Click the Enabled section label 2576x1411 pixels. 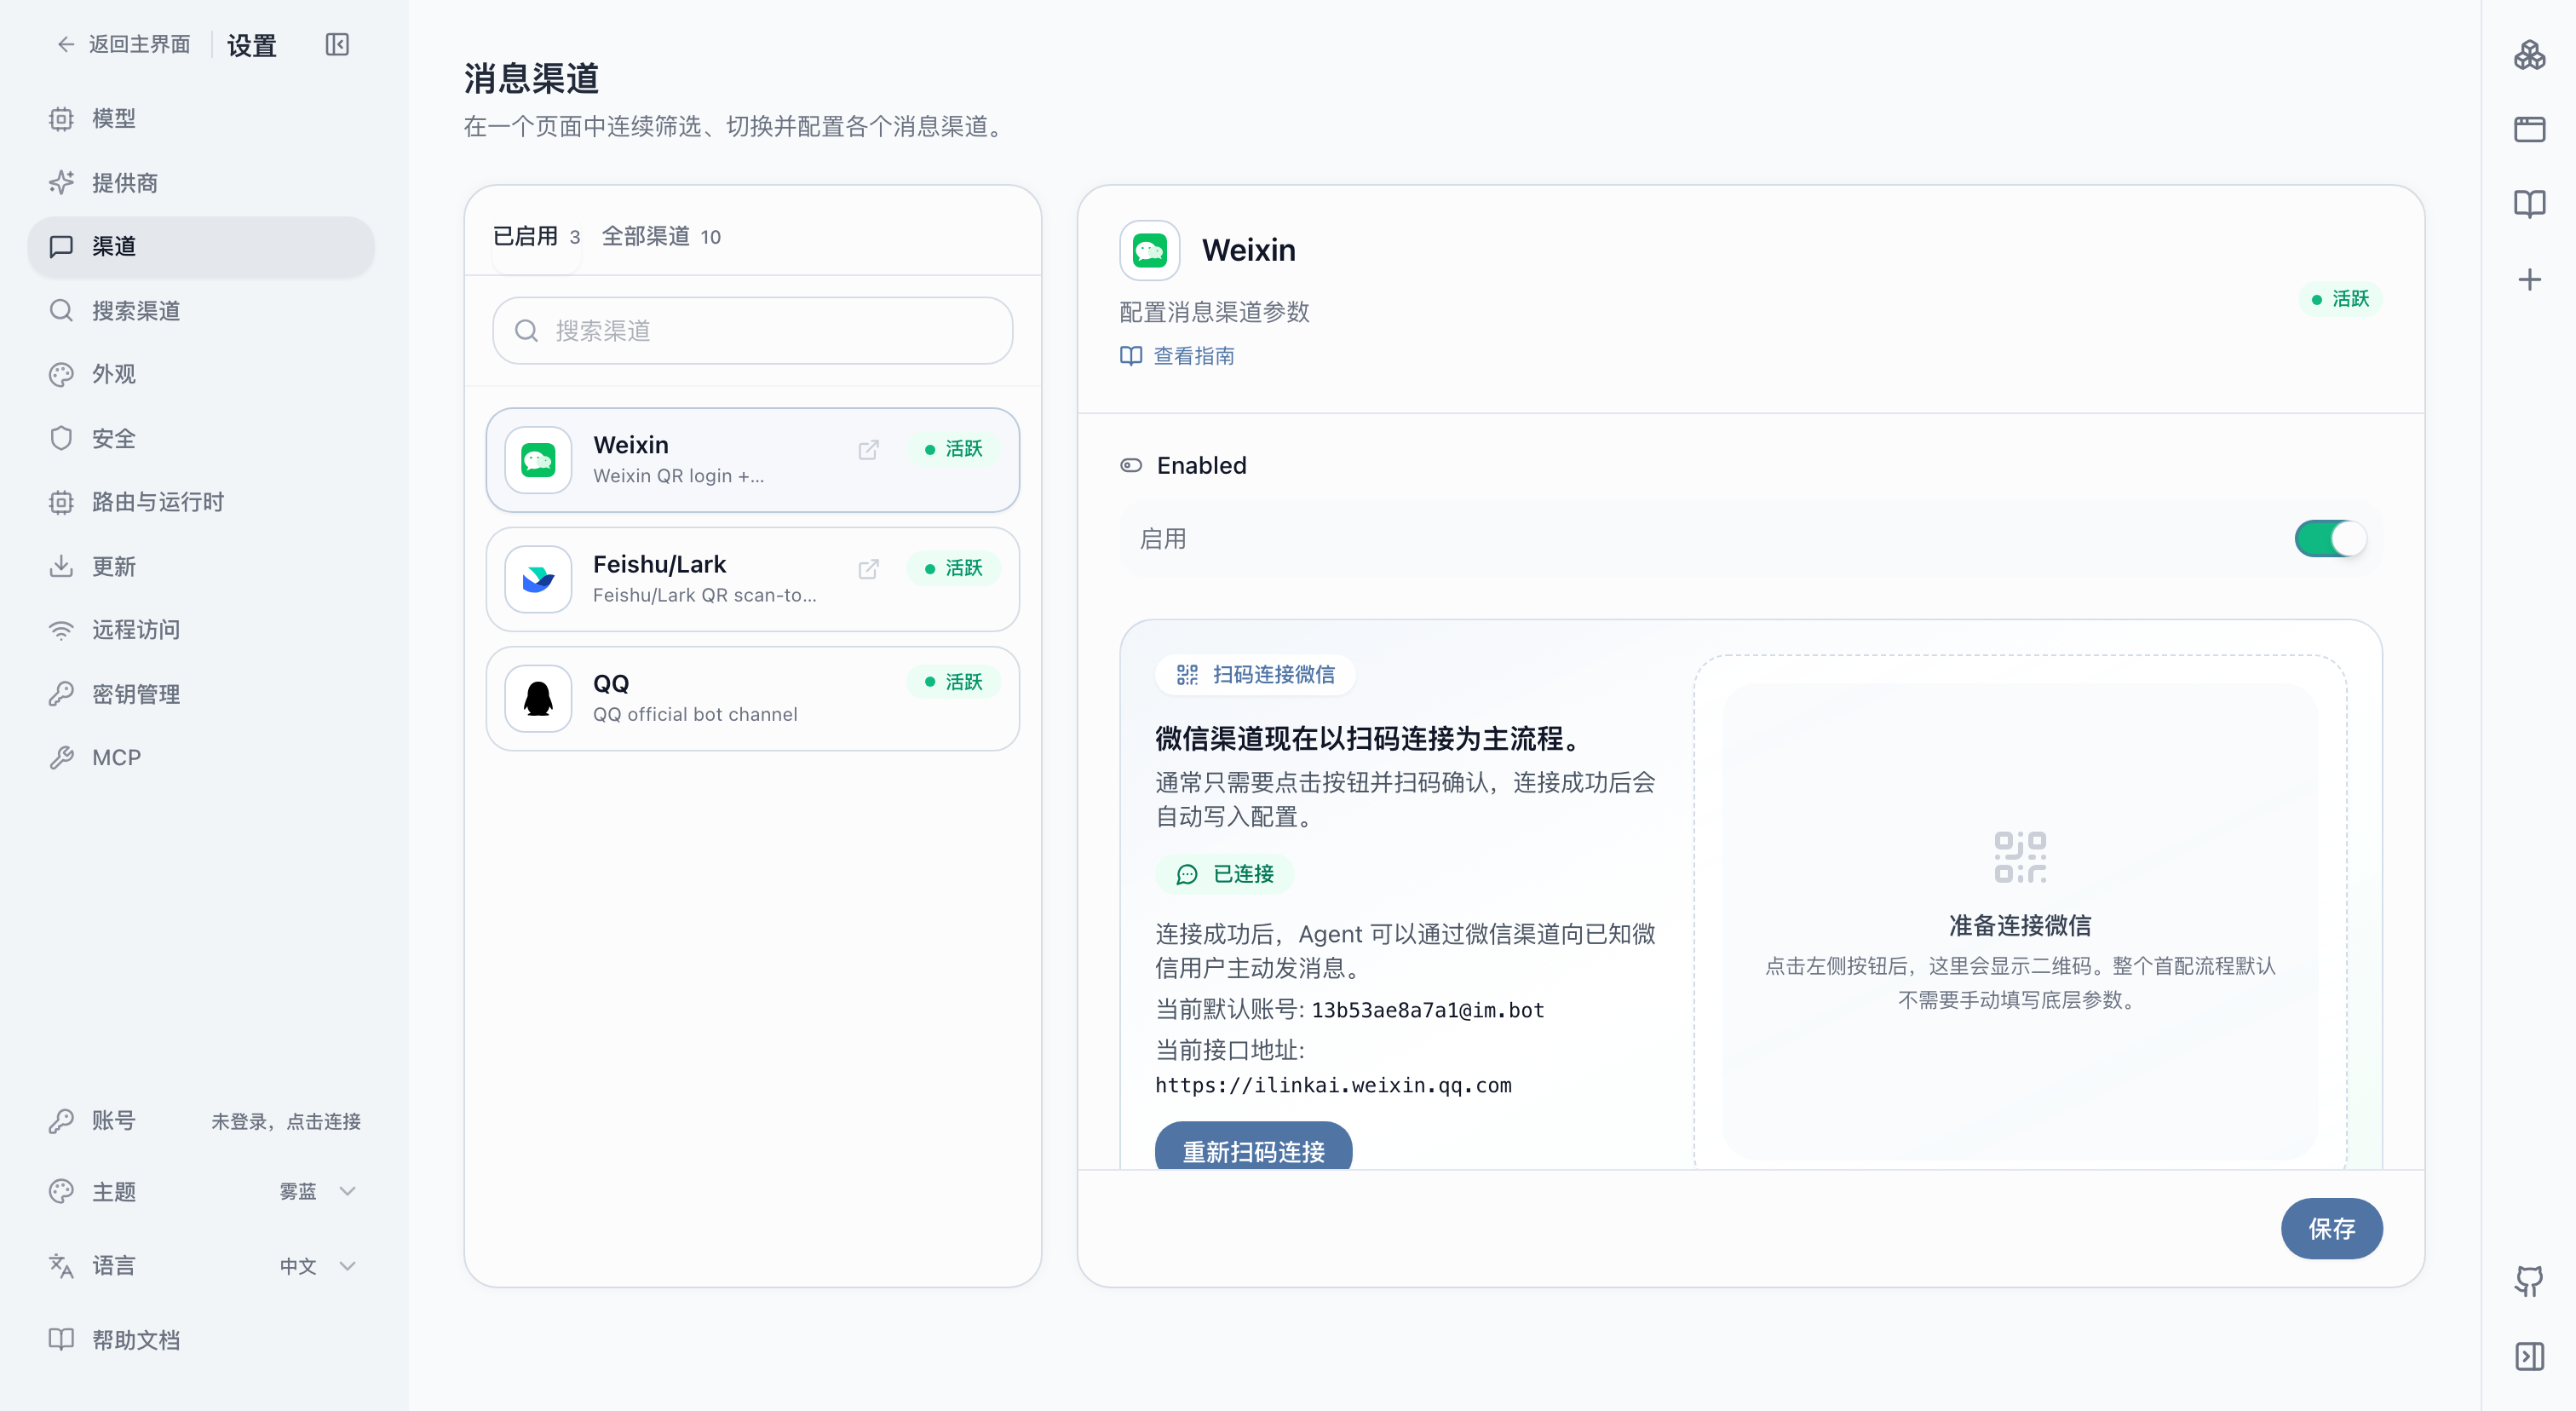pyautogui.click(x=1201, y=466)
